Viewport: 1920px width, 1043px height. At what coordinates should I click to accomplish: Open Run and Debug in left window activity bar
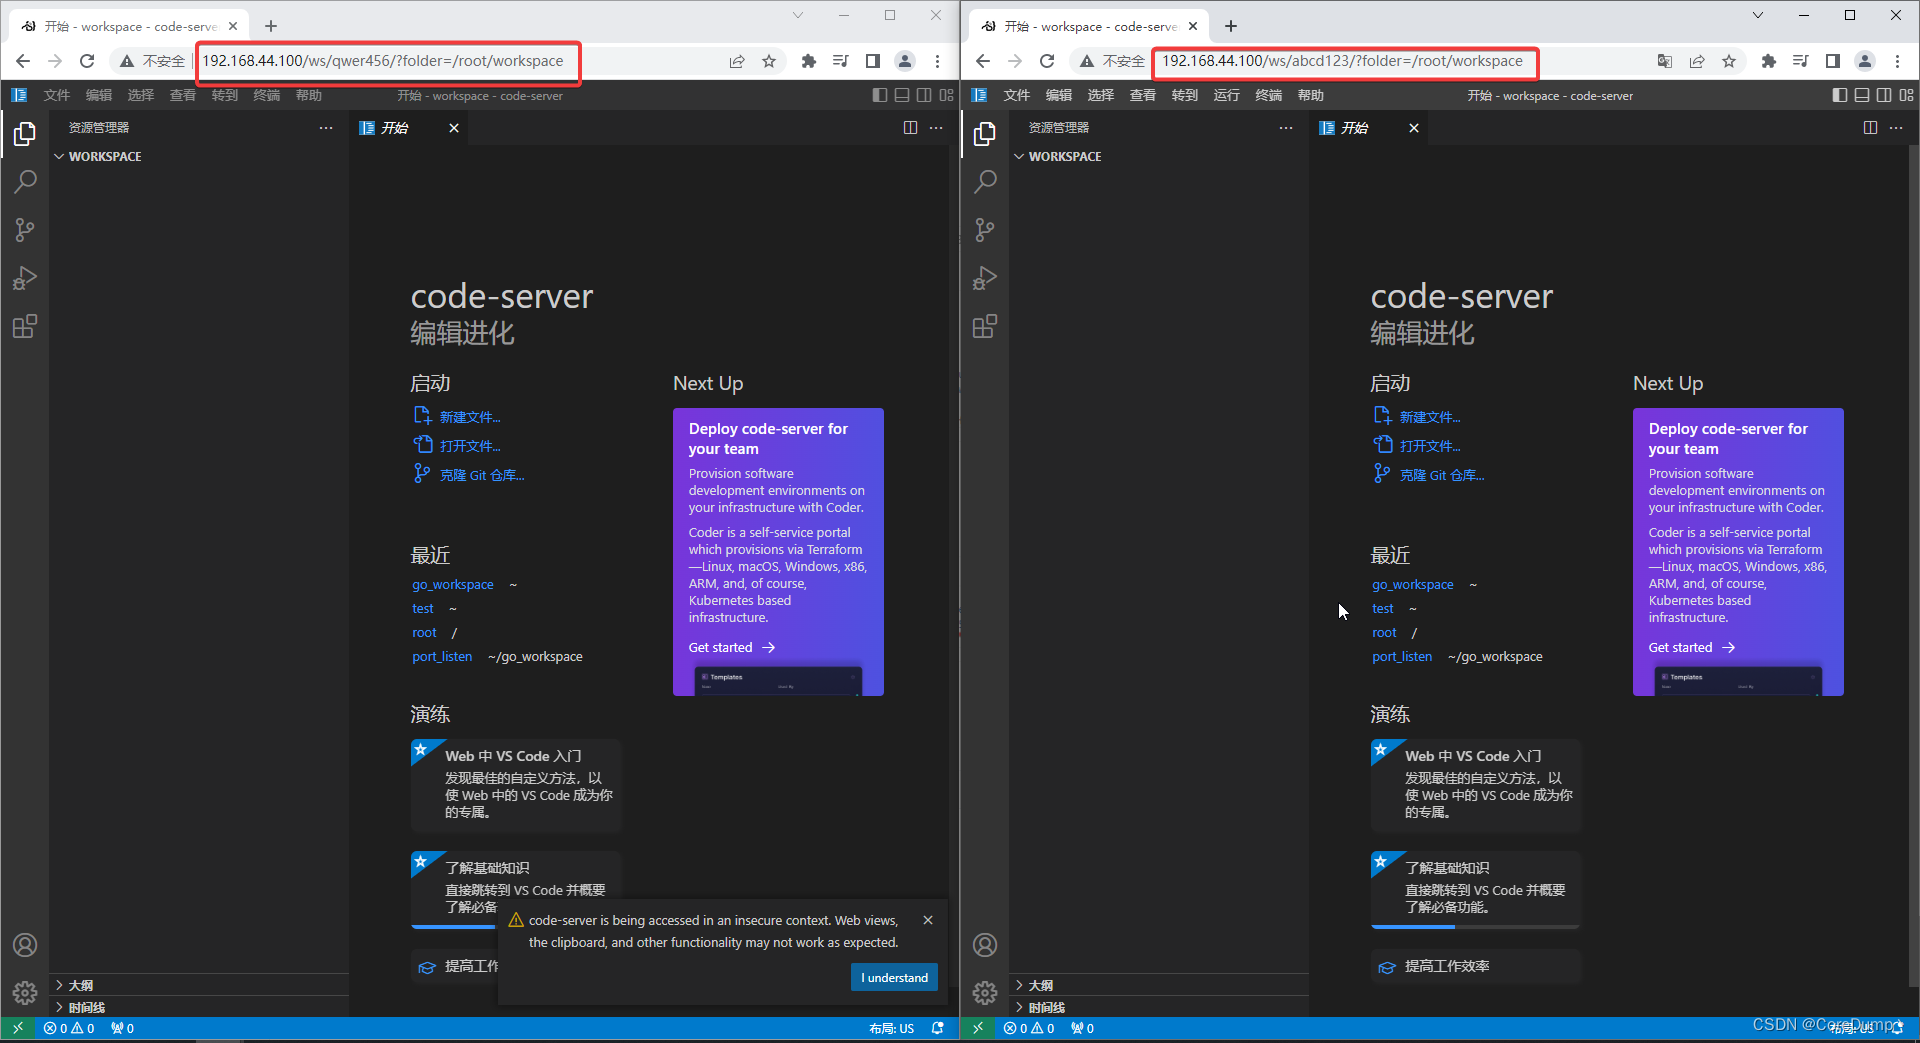click(x=25, y=278)
